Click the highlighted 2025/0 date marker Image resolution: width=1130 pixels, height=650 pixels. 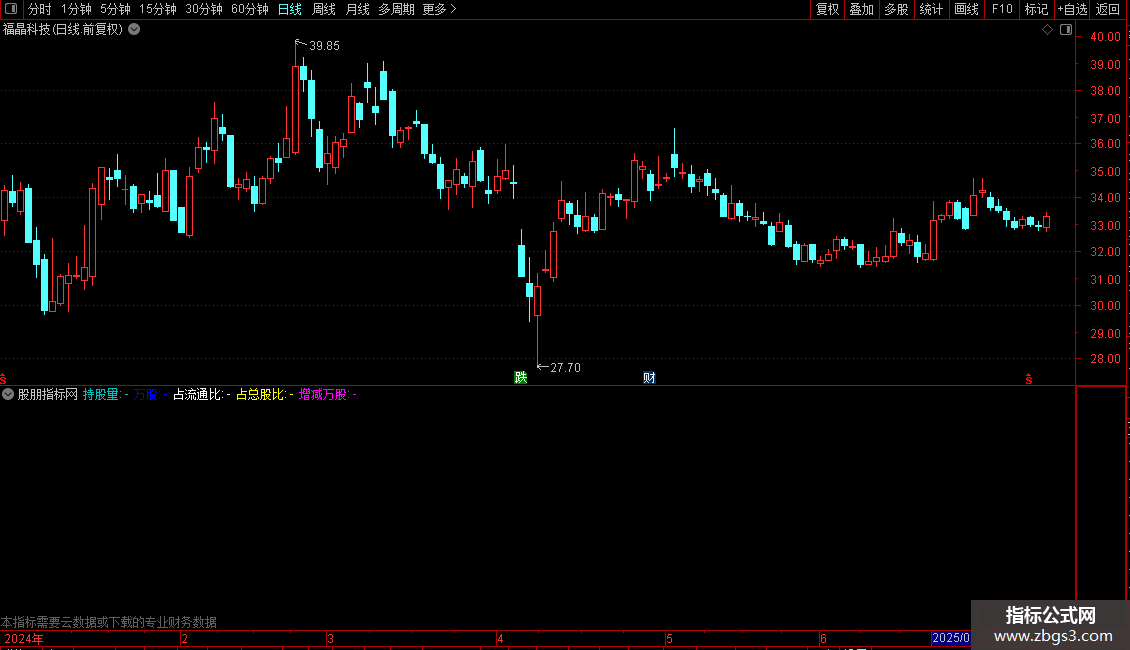(951, 638)
